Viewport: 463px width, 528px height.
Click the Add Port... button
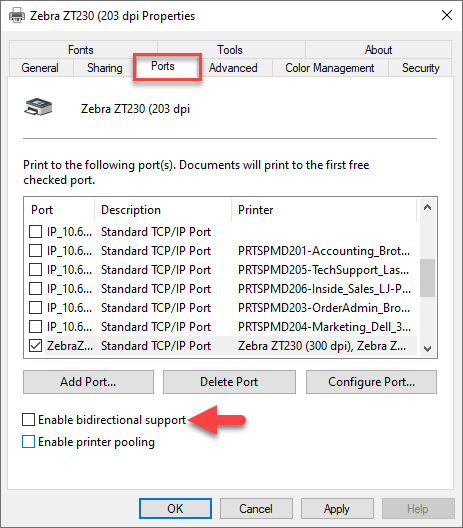point(88,382)
